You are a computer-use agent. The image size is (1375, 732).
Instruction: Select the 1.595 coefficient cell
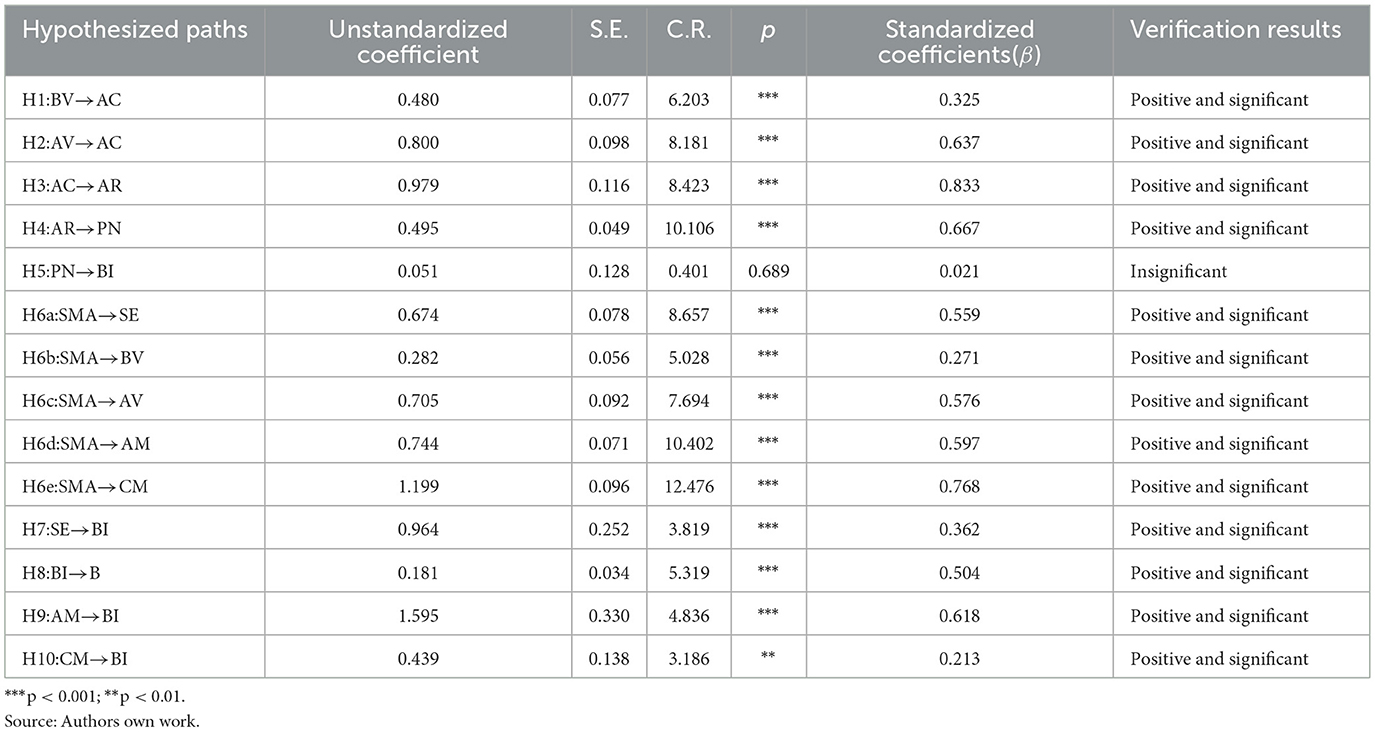(x=418, y=616)
